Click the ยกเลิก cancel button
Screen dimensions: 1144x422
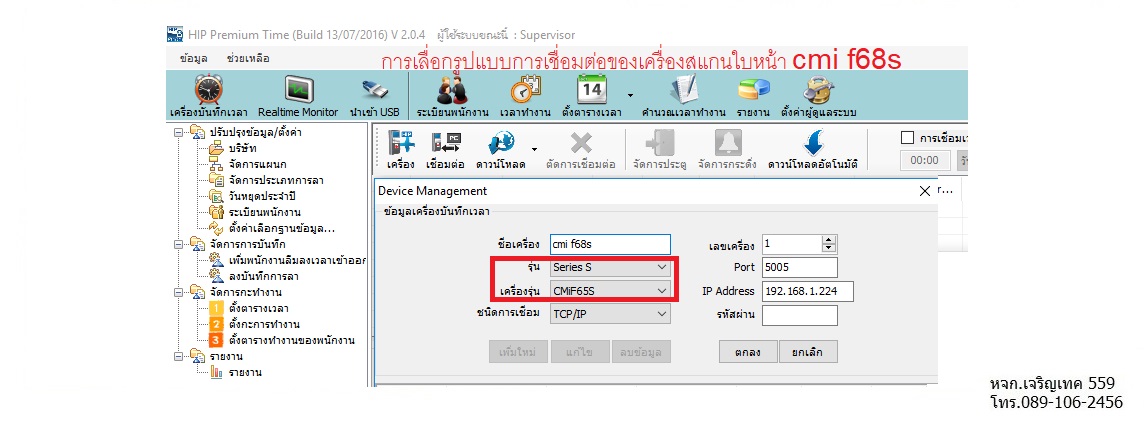(x=808, y=352)
